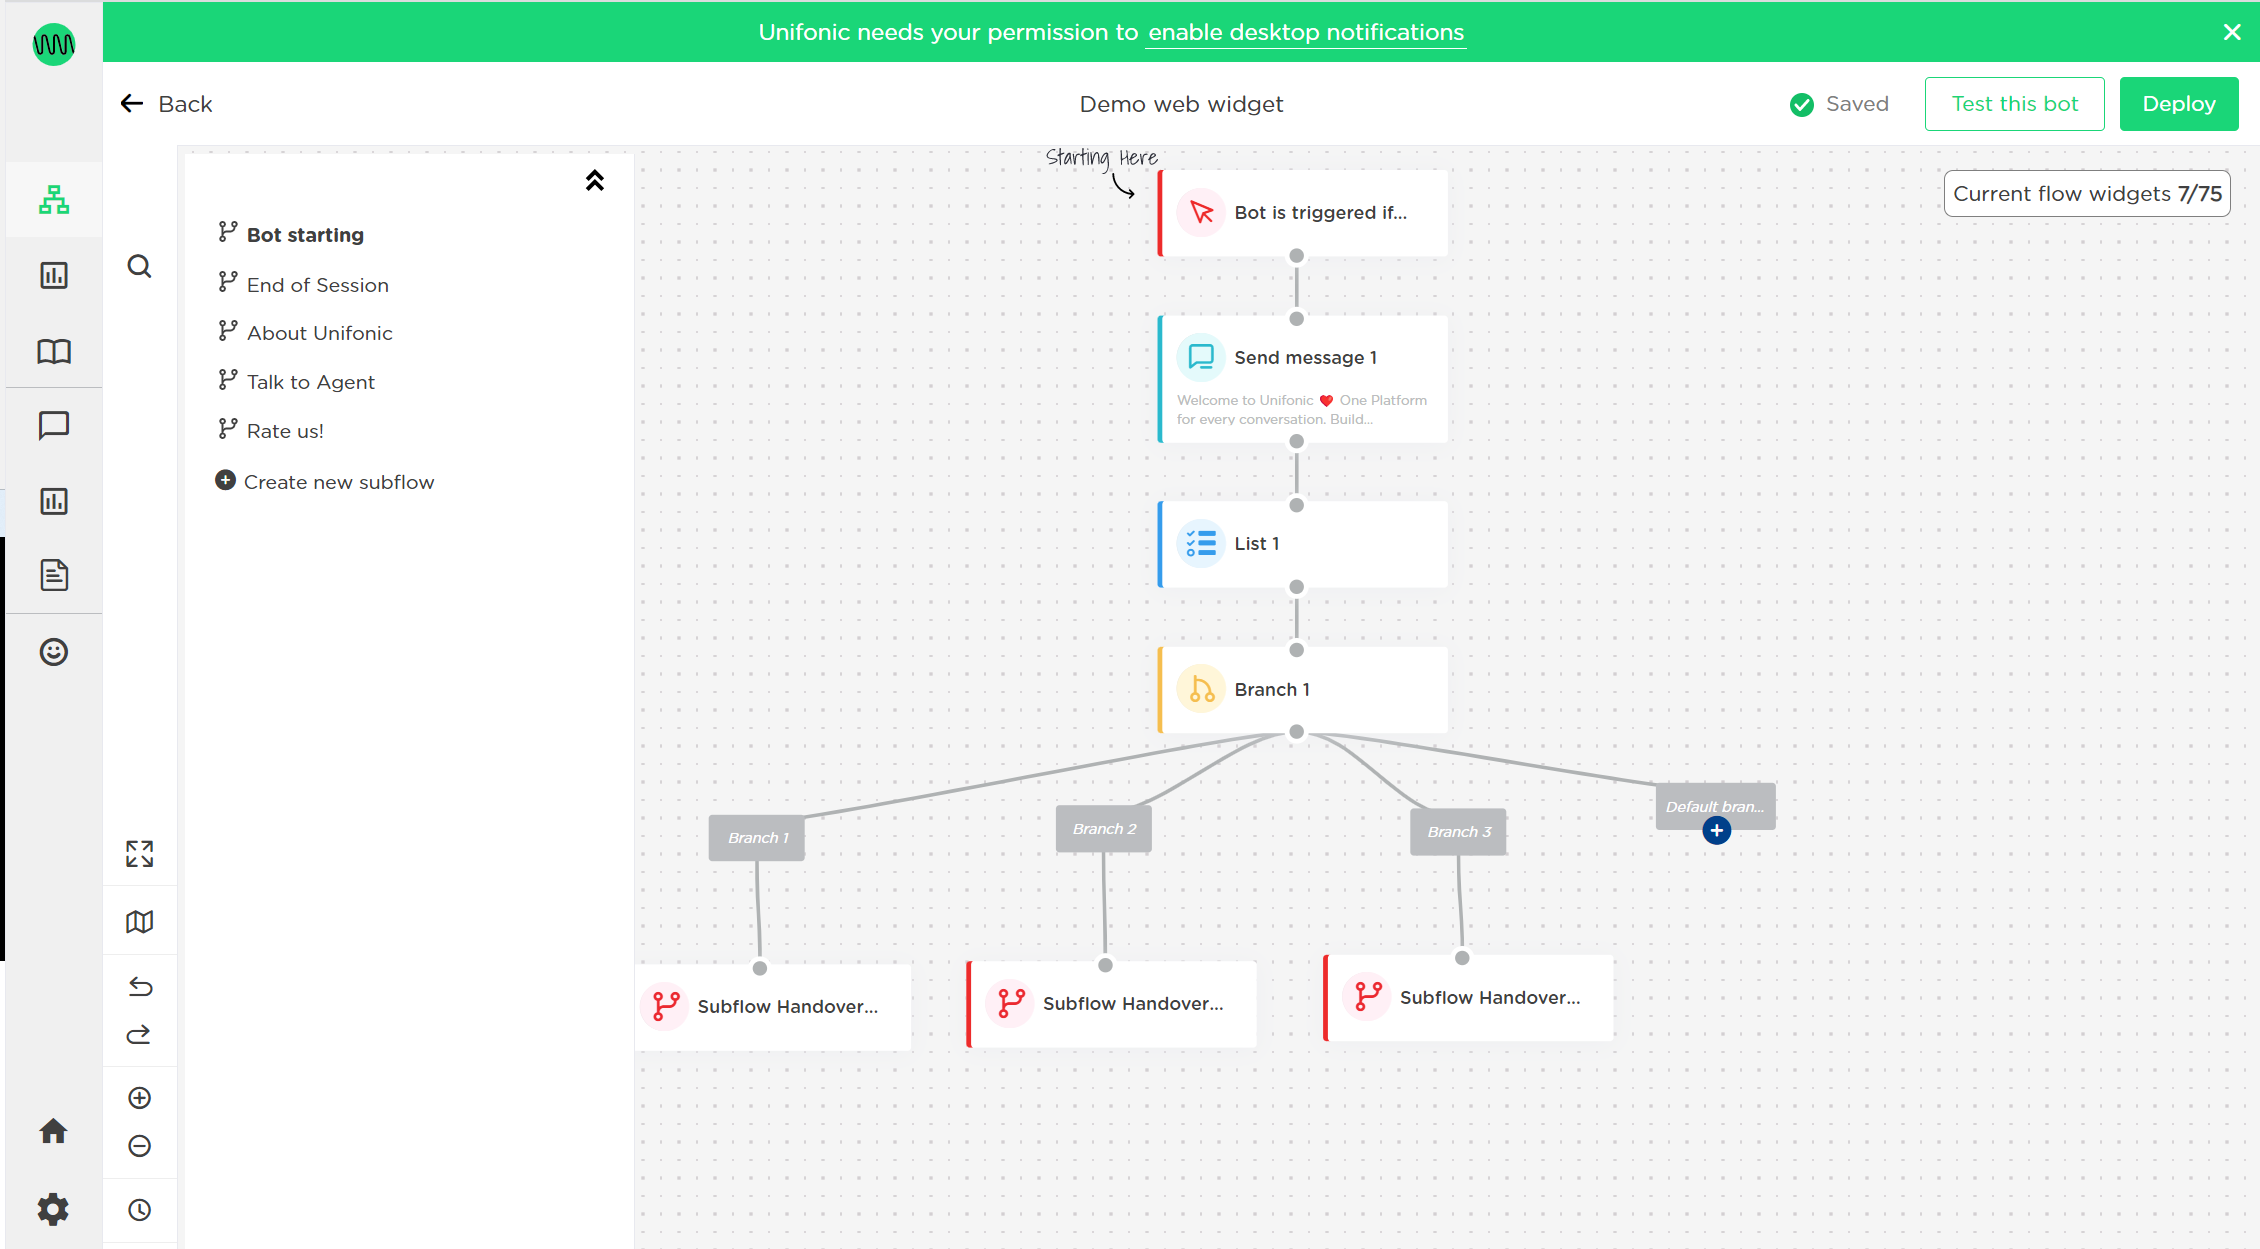
Task: Go back using Back arrow
Action: point(166,104)
